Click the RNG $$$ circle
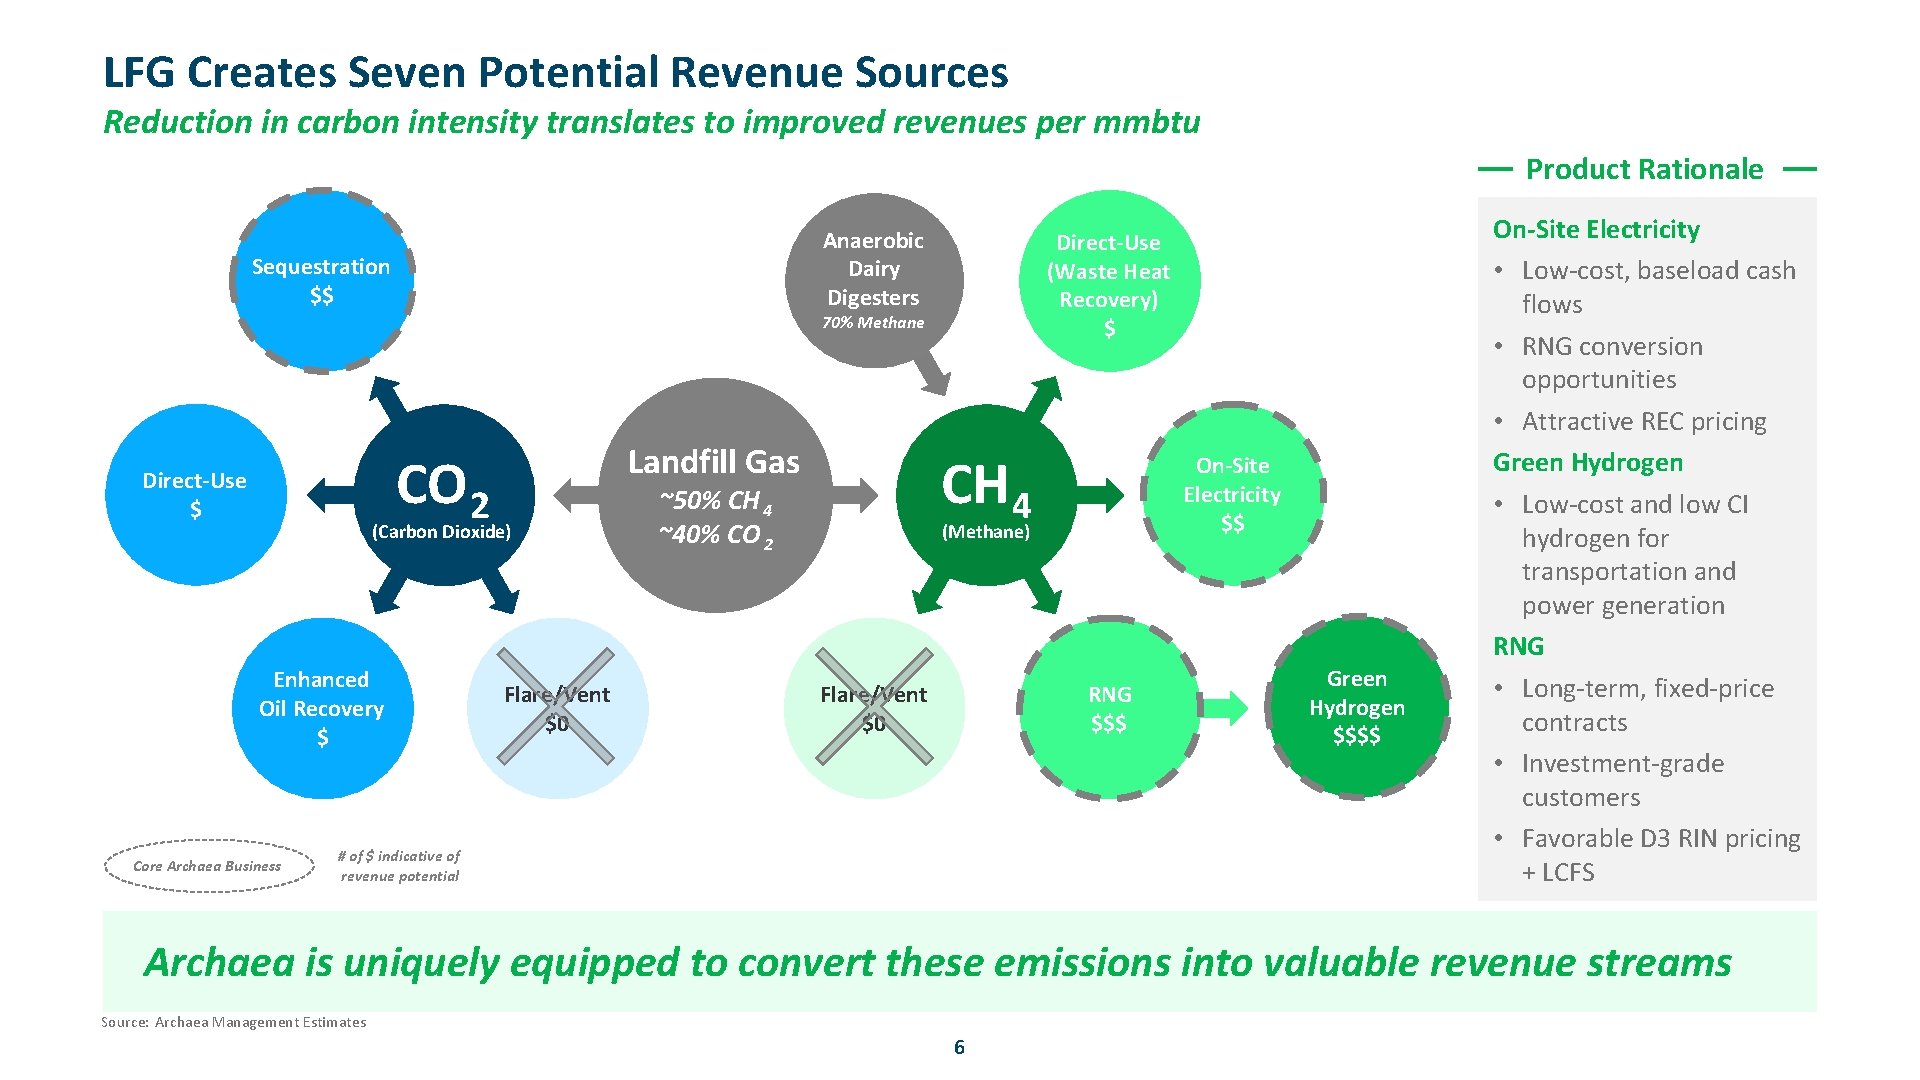1920x1080 pixels. pyautogui.click(x=1110, y=708)
